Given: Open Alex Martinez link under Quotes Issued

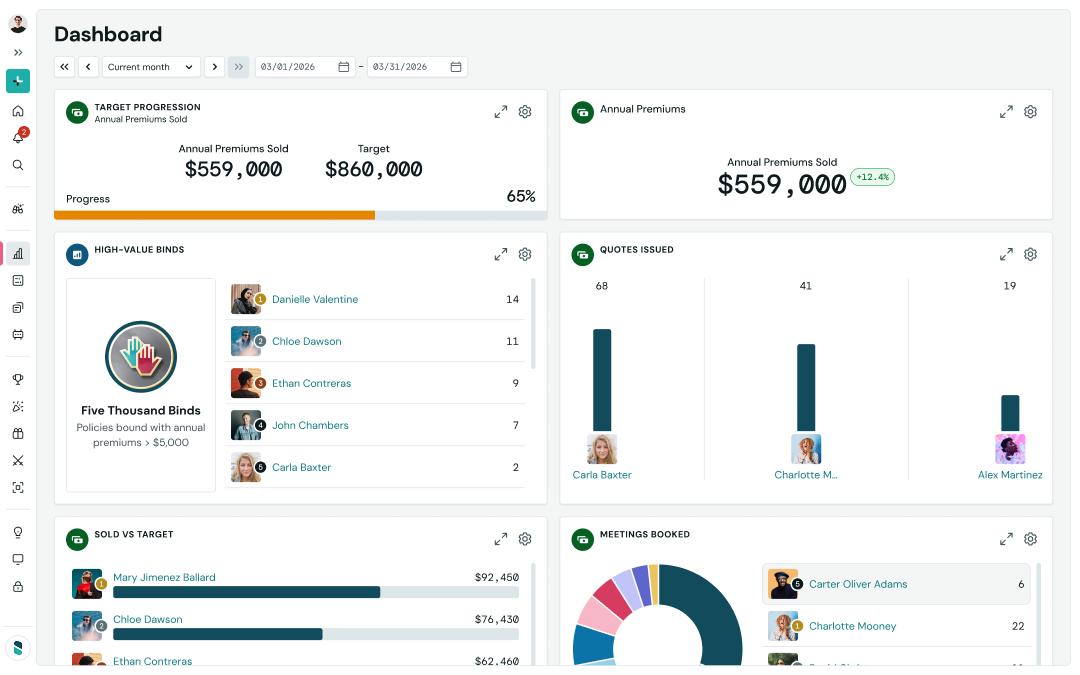Looking at the screenshot, I should click(x=1010, y=475).
